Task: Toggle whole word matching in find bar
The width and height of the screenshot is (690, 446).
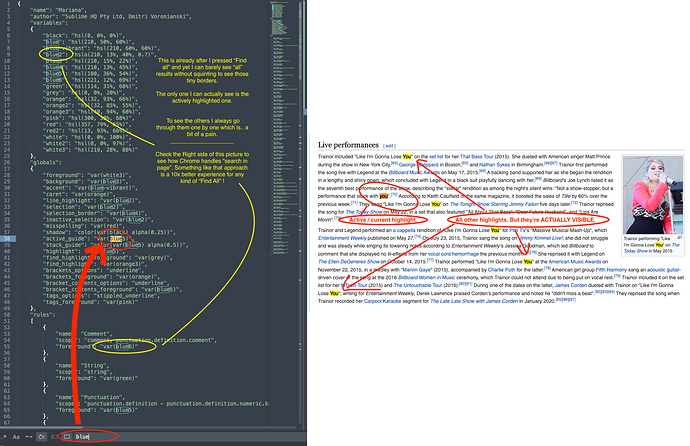Action: pos(29,437)
